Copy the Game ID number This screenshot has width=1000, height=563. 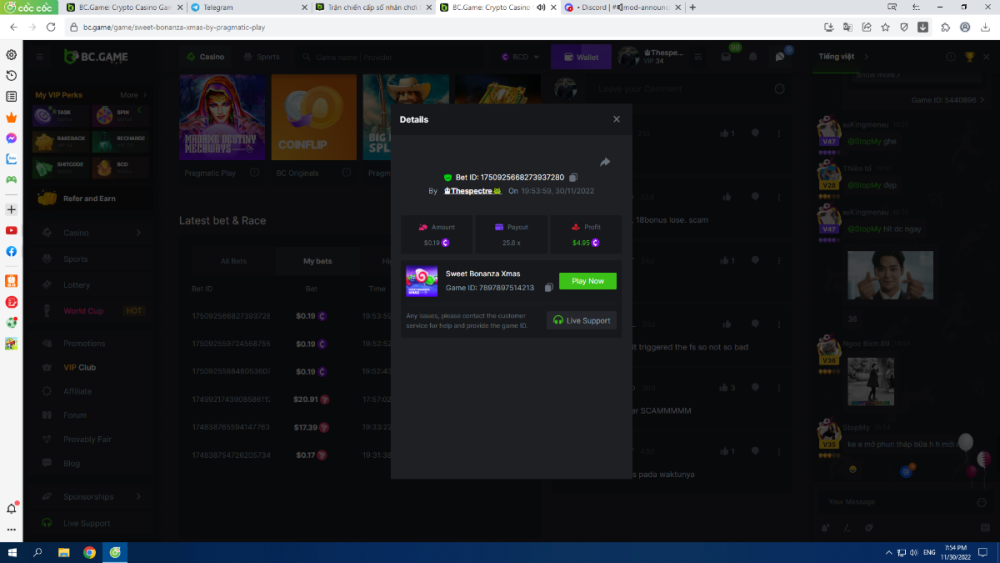tap(549, 288)
